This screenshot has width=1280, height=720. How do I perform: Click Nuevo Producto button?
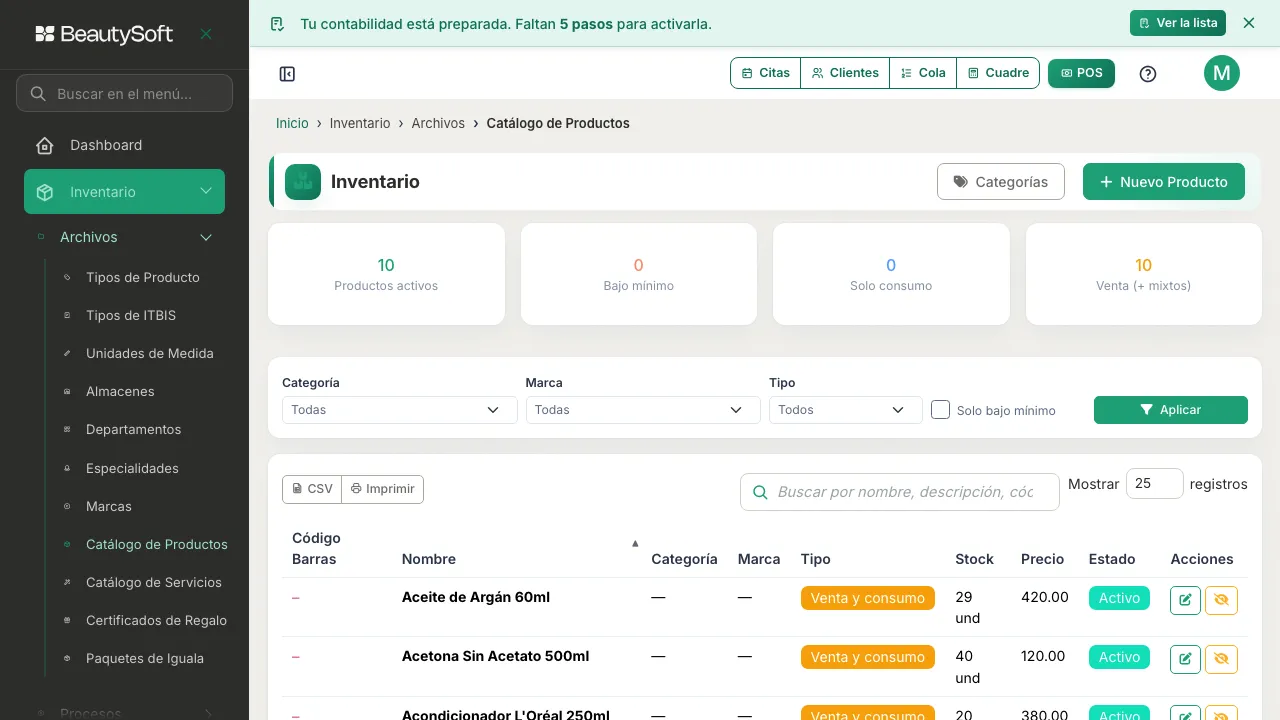pyautogui.click(x=1164, y=182)
